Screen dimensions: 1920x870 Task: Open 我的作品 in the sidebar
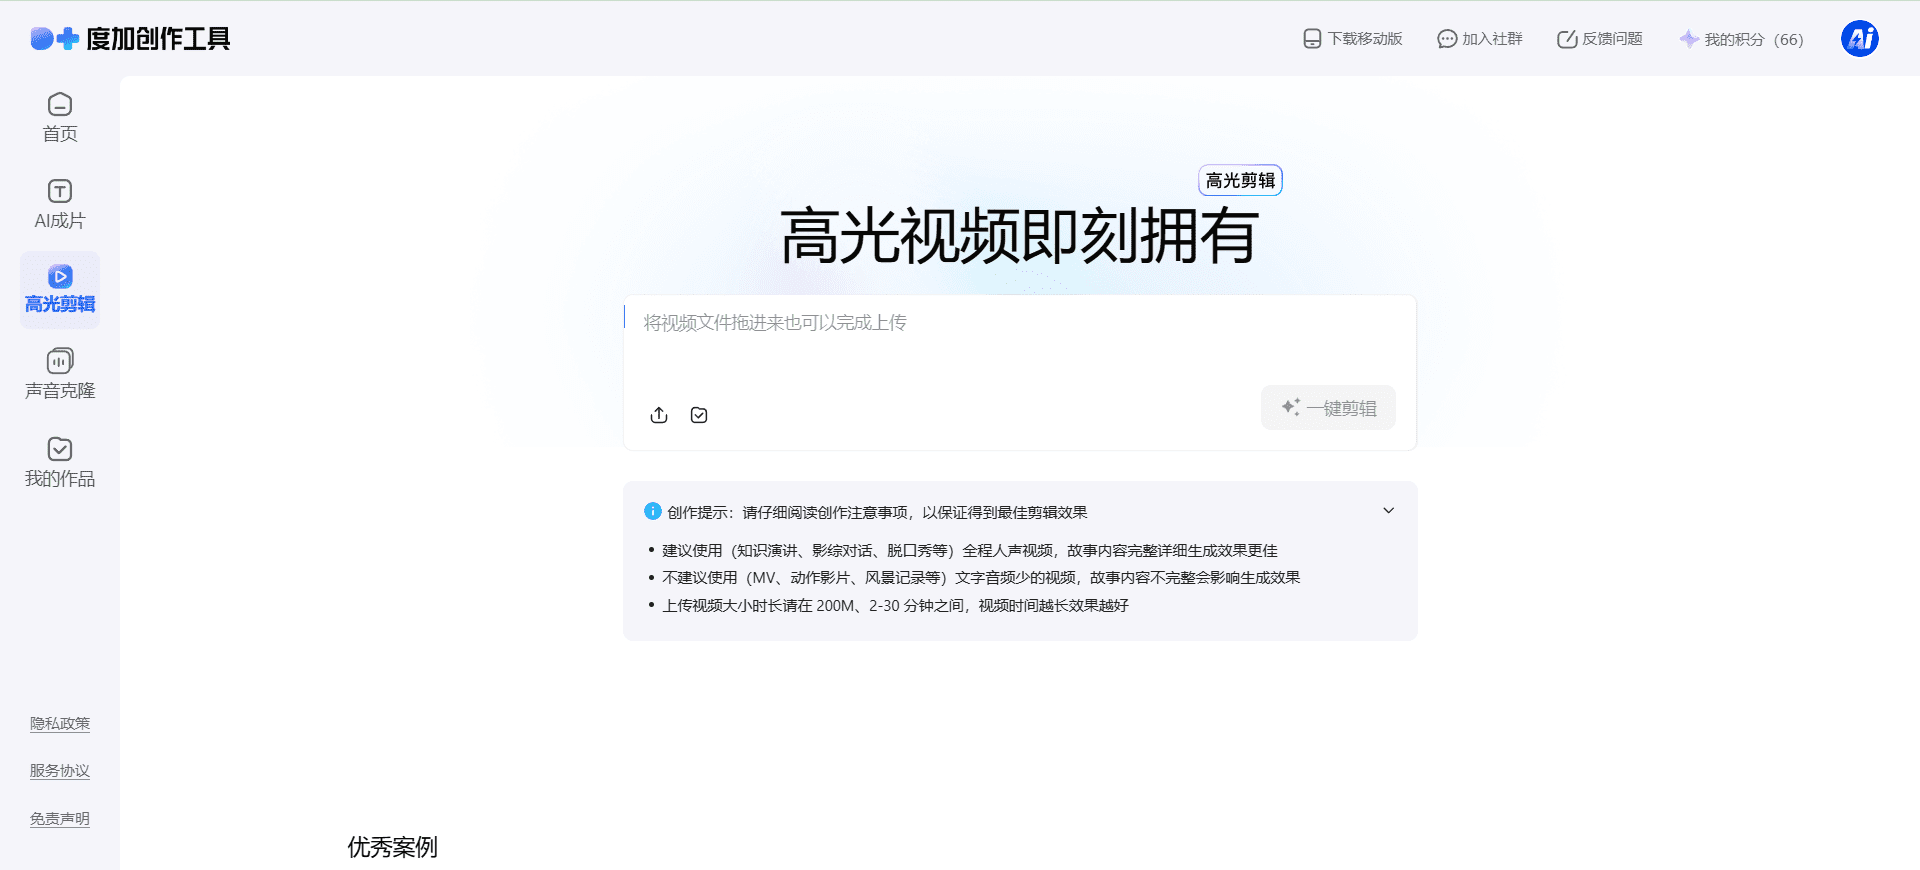click(60, 462)
